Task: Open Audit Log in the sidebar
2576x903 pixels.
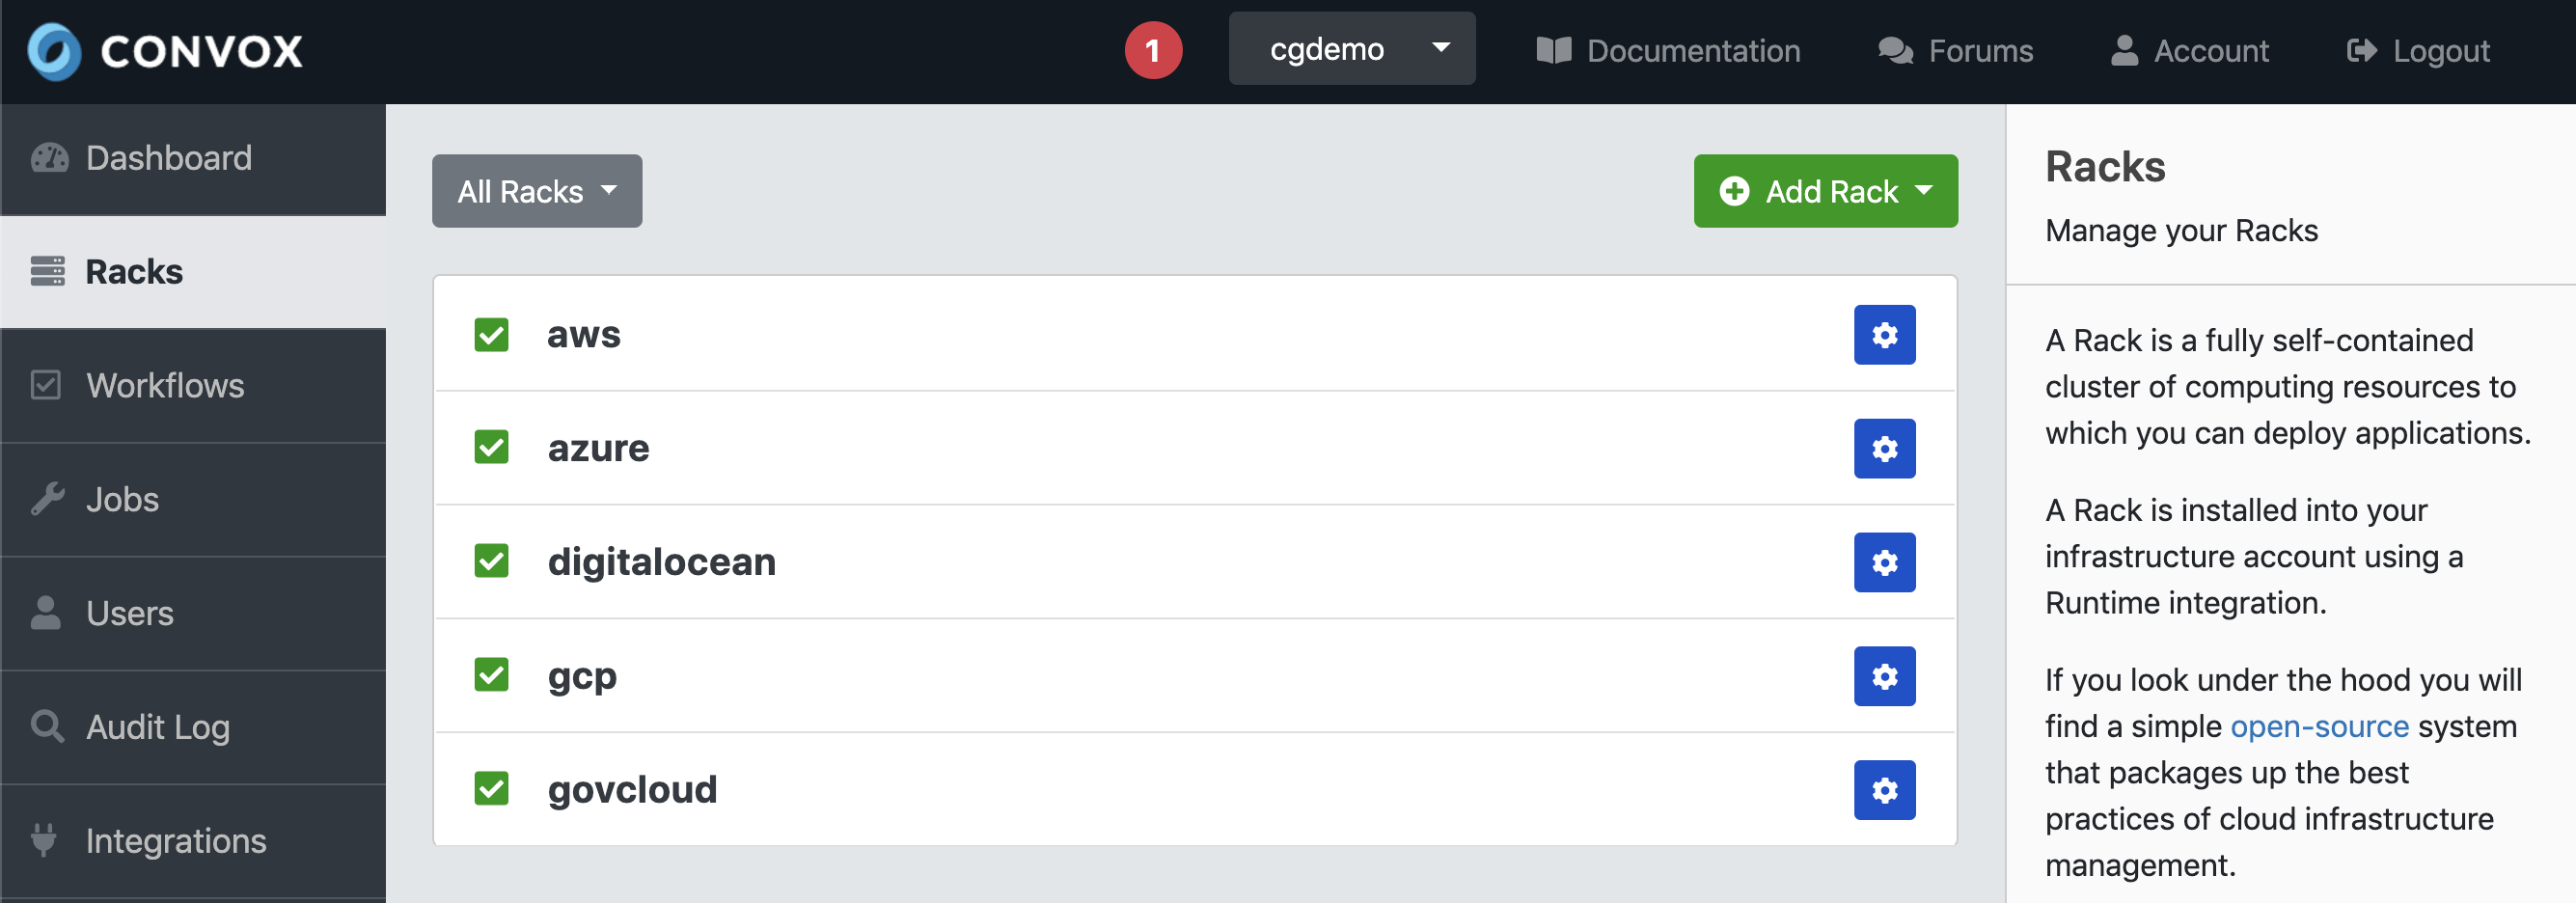Action: [158, 727]
